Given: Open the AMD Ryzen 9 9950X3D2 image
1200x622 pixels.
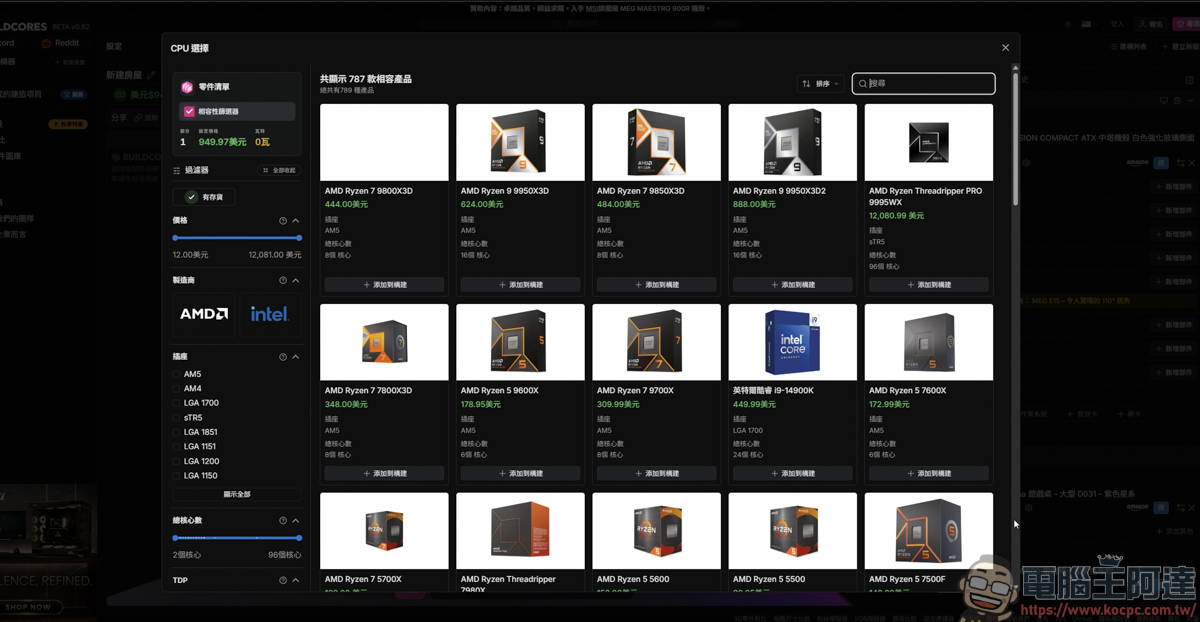Looking at the screenshot, I should click(x=792, y=142).
